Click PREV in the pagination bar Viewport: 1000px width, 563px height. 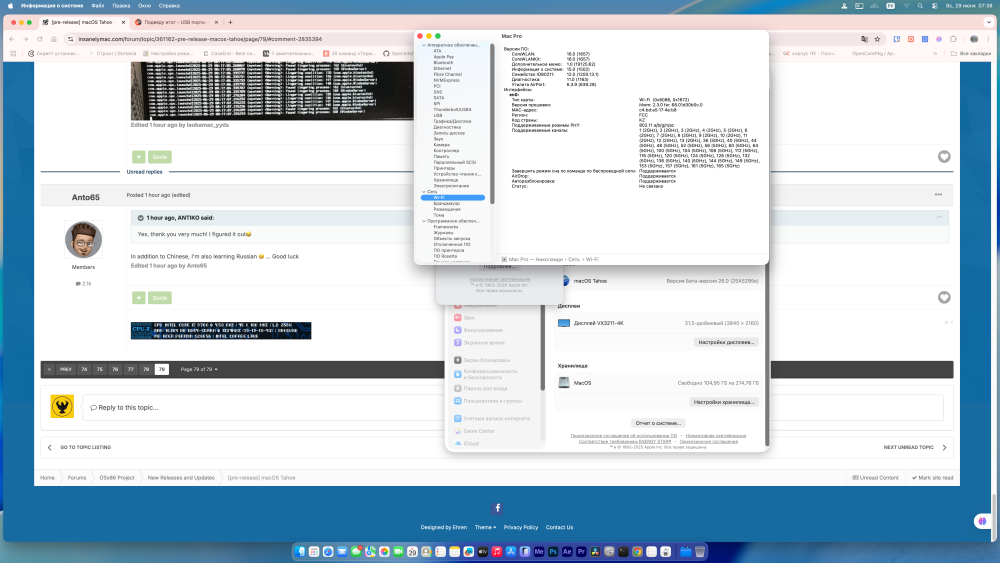pyautogui.click(x=66, y=369)
